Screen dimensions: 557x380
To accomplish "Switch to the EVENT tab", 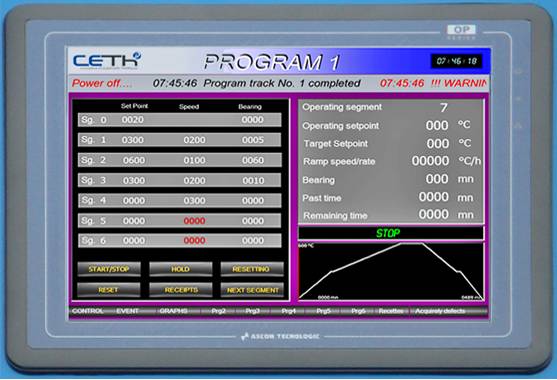I will pos(128,311).
